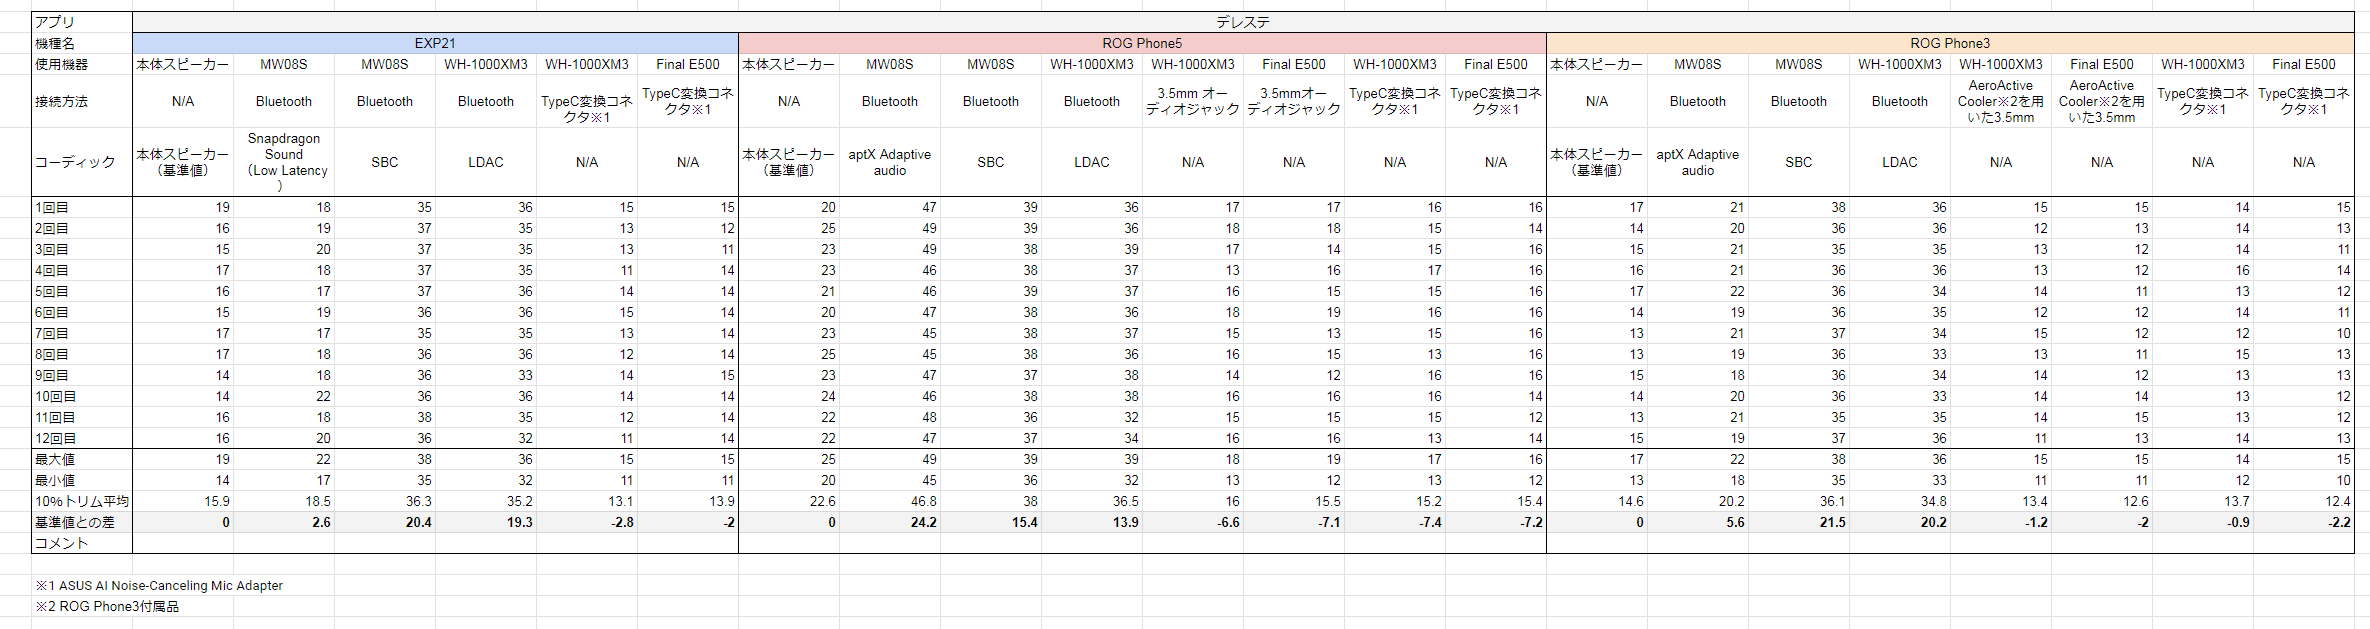Select the 10%トリム平均 row label
This screenshot has width=2370, height=629.
coord(82,501)
